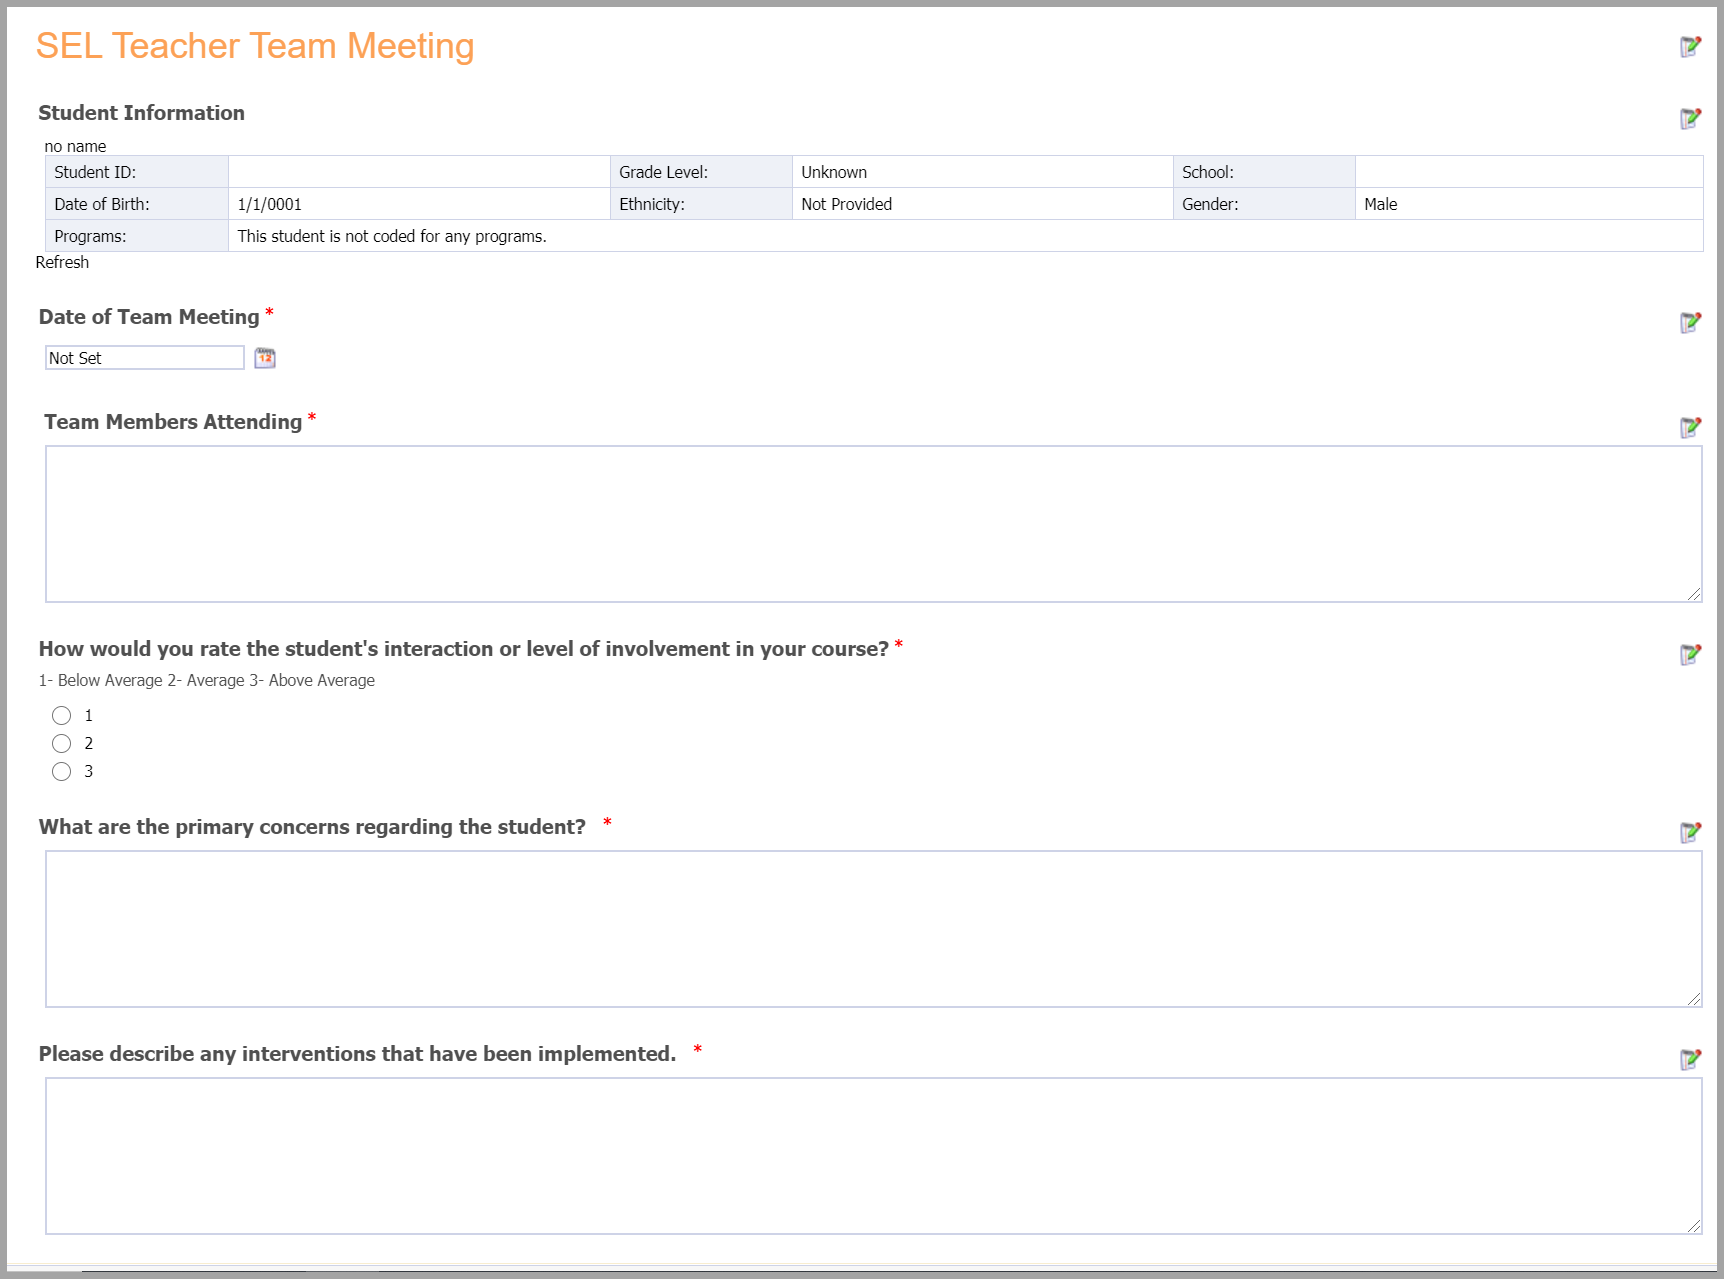Click the School: label cell
This screenshot has width=1724, height=1279.
click(x=1264, y=172)
